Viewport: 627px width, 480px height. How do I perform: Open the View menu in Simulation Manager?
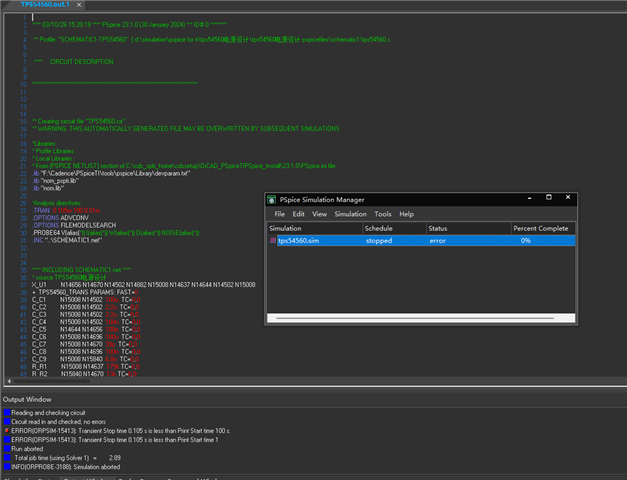[319, 214]
